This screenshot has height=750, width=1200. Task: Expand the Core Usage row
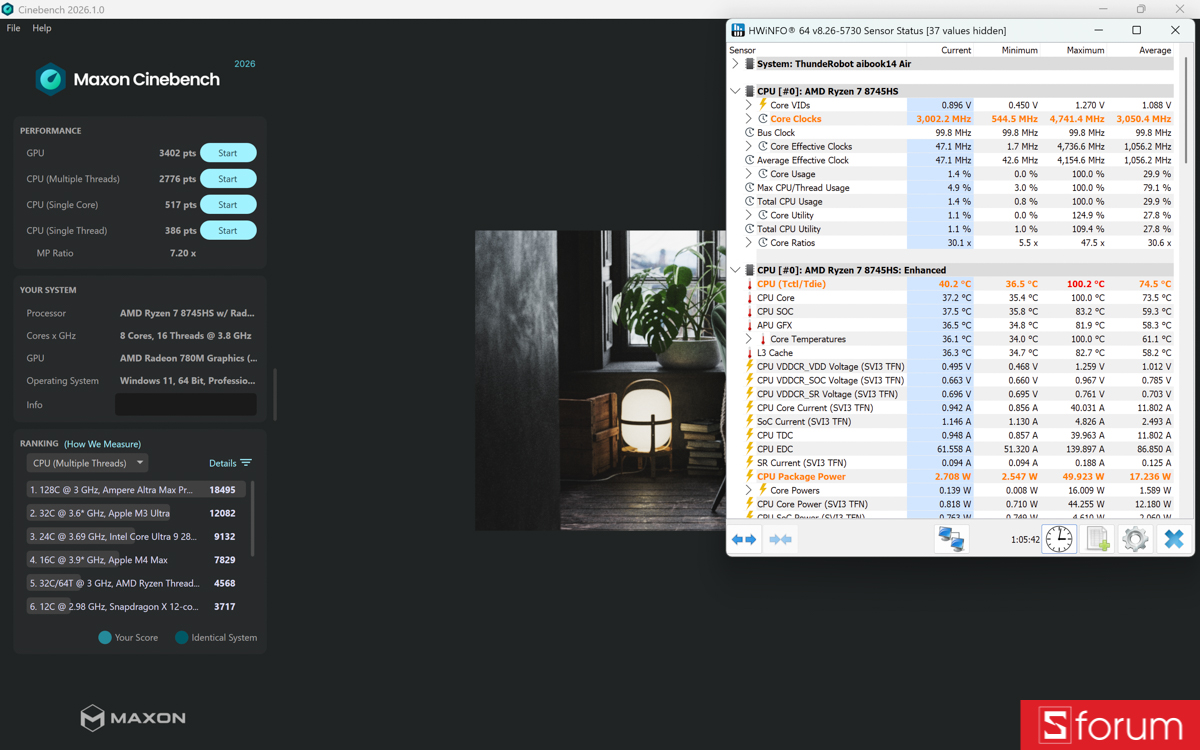pyautogui.click(x=749, y=174)
